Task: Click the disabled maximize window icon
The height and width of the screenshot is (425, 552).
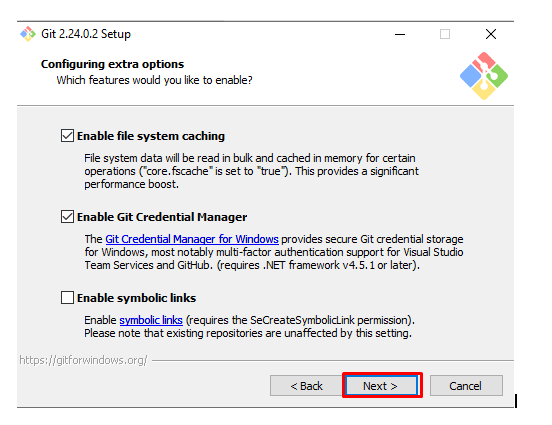Action: click(445, 34)
